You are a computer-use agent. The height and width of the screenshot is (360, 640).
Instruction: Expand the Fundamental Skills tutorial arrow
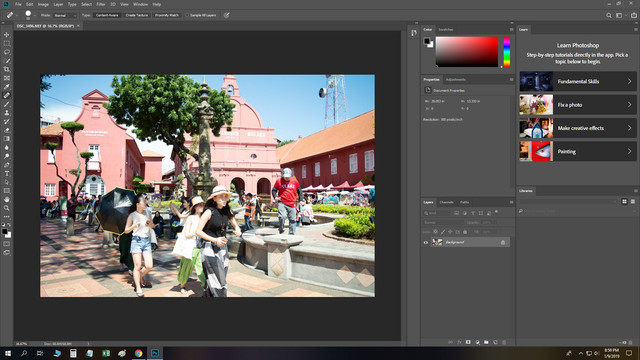coord(629,81)
